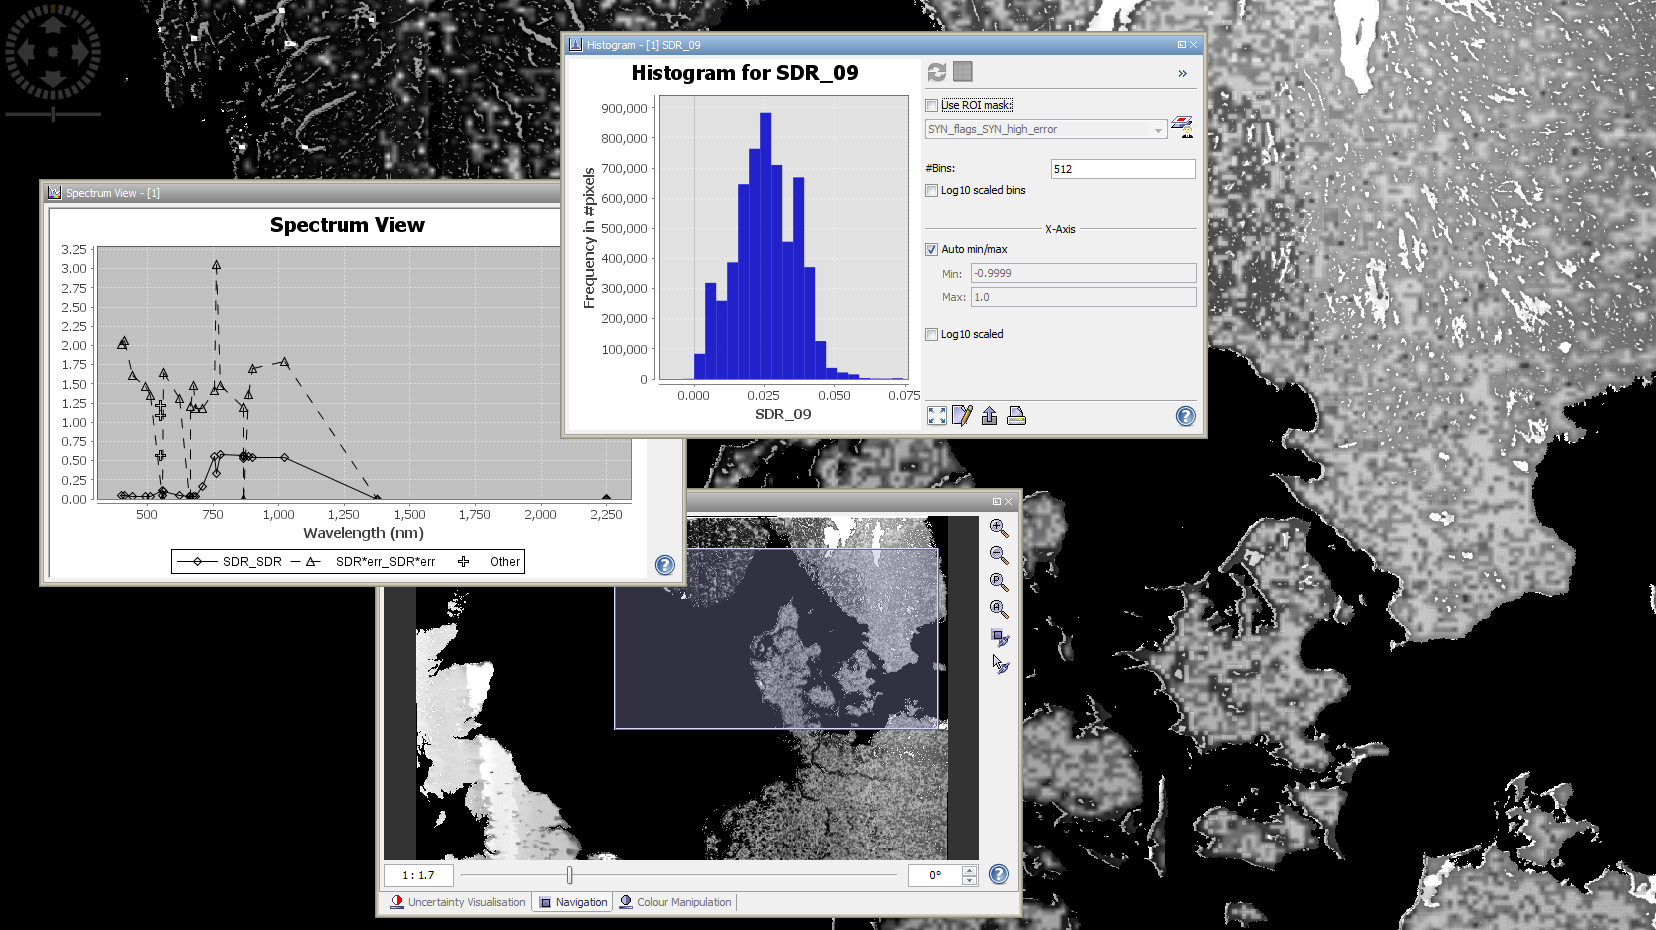Open help for the Spectrum View

[665, 565]
